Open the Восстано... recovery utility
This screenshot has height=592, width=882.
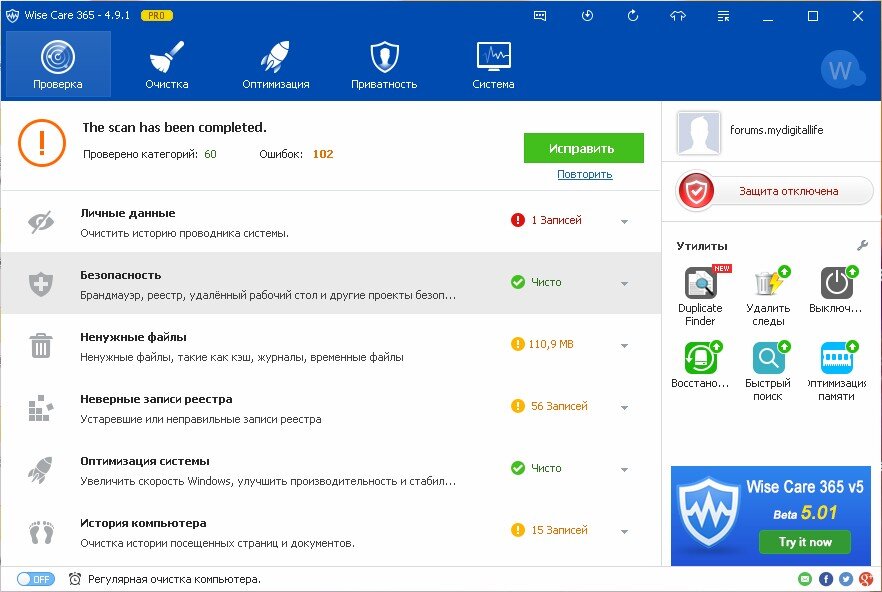700,365
